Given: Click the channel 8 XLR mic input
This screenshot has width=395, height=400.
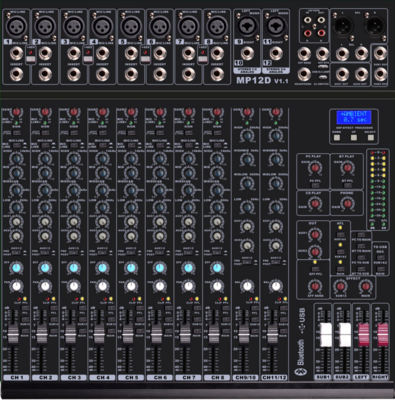Looking at the screenshot, I should click(217, 26).
